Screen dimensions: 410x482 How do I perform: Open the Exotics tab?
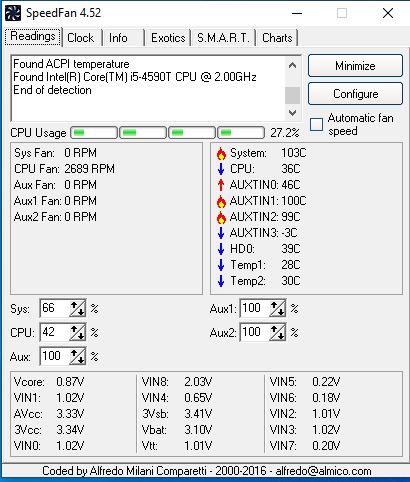click(168, 38)
